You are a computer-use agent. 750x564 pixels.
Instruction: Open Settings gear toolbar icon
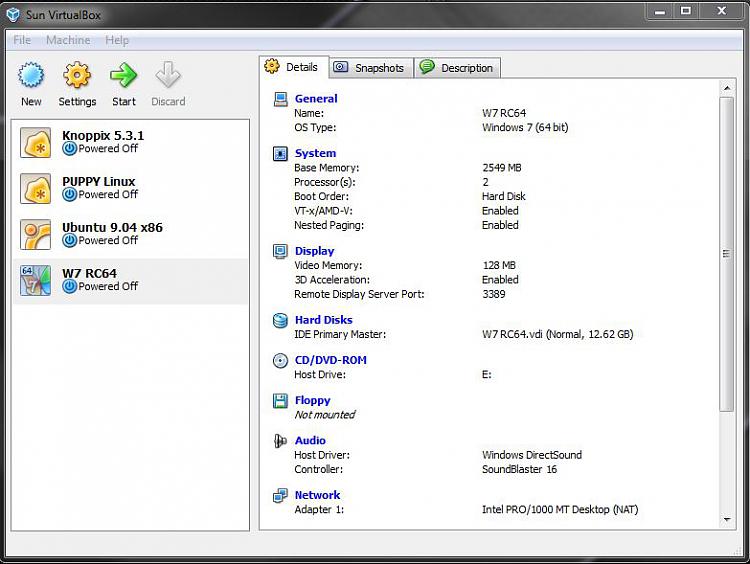[x=77, y=75]
